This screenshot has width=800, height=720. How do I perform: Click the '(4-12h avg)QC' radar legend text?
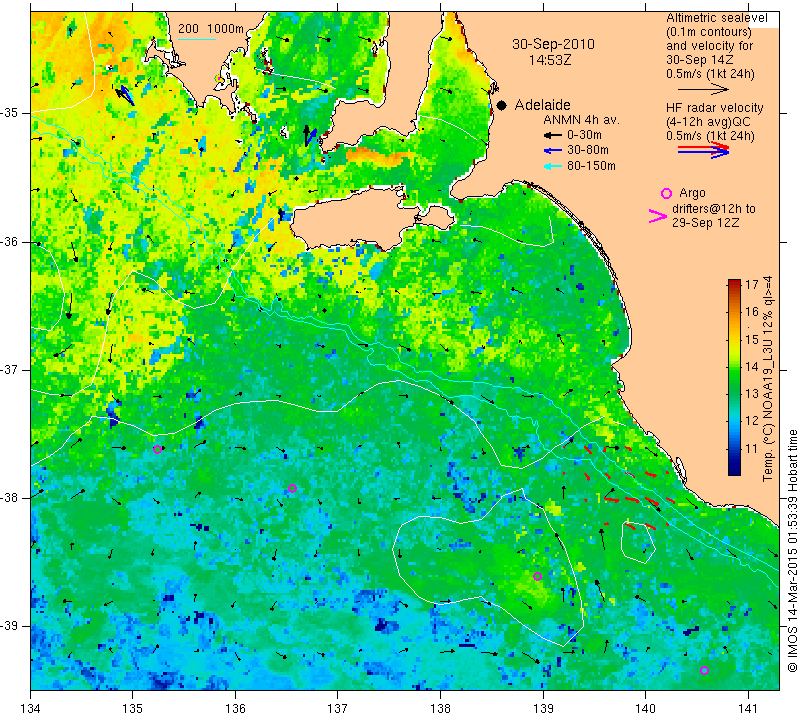[707, 122]
